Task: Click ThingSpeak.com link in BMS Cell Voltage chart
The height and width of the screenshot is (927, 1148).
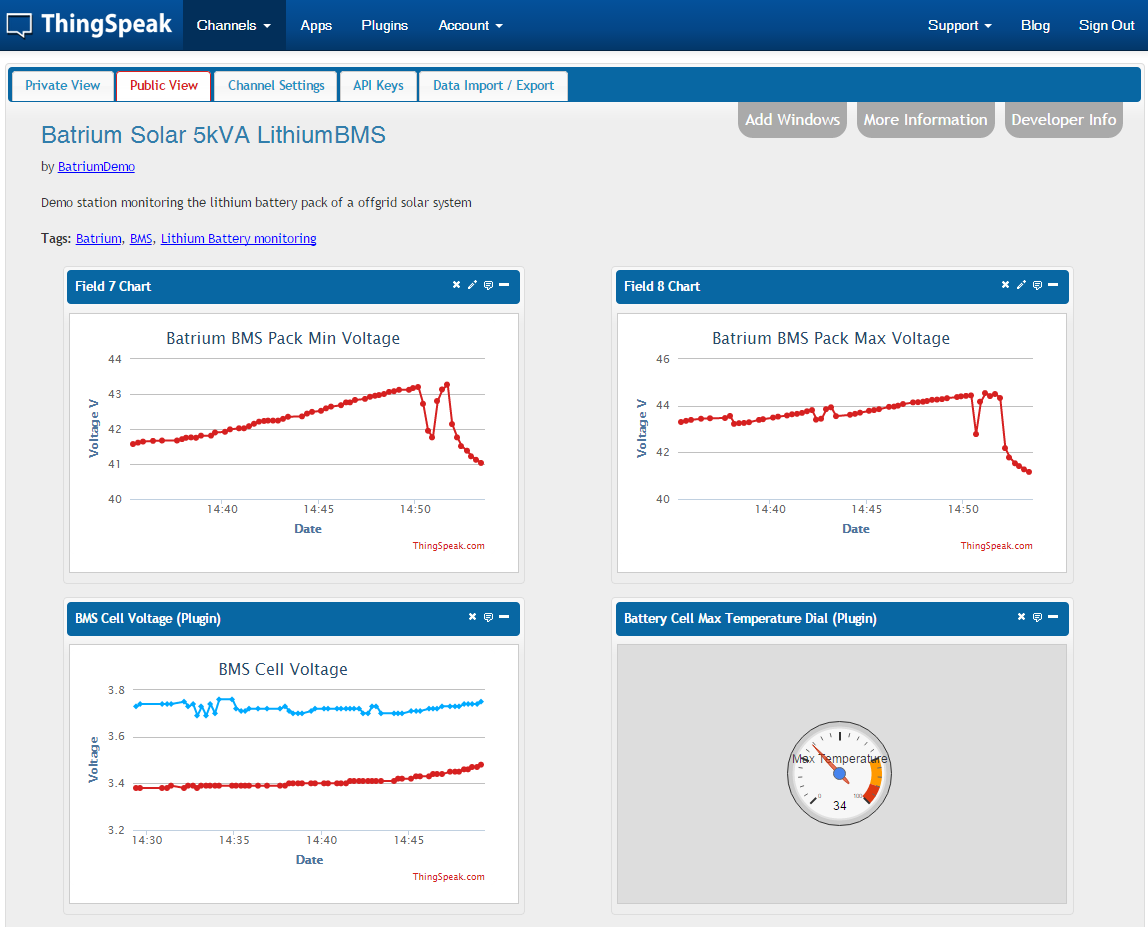Action: pyautogui.click(x=448, y=876)
